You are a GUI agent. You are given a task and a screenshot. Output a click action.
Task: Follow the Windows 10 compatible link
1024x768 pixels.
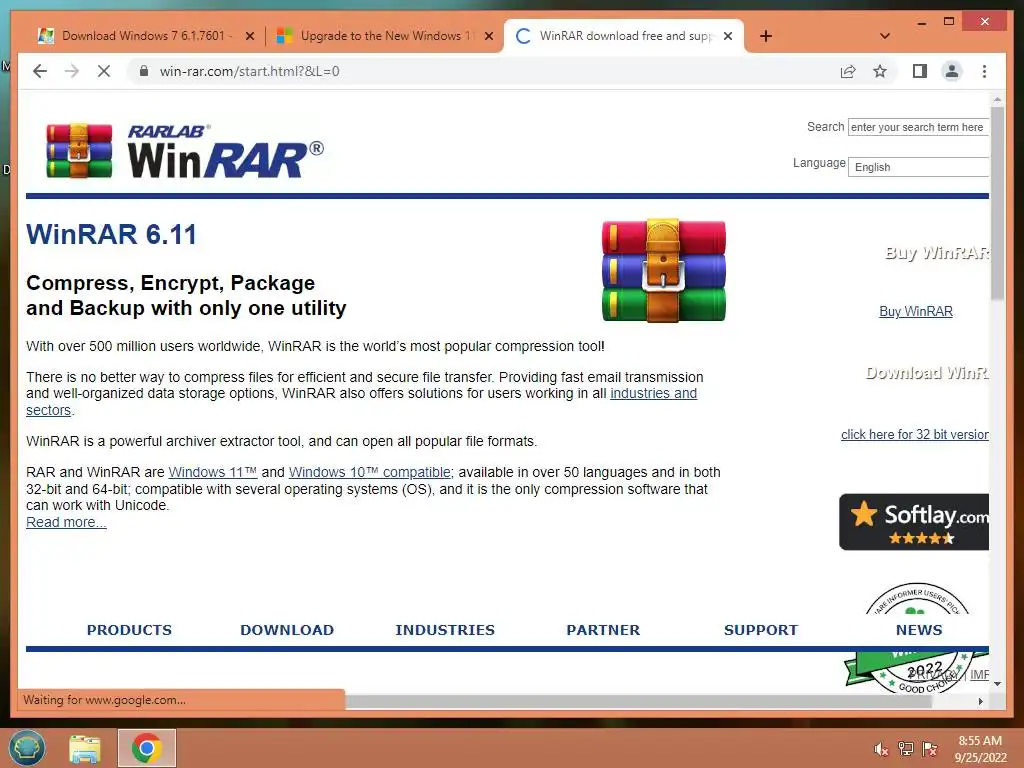point(370,472)
